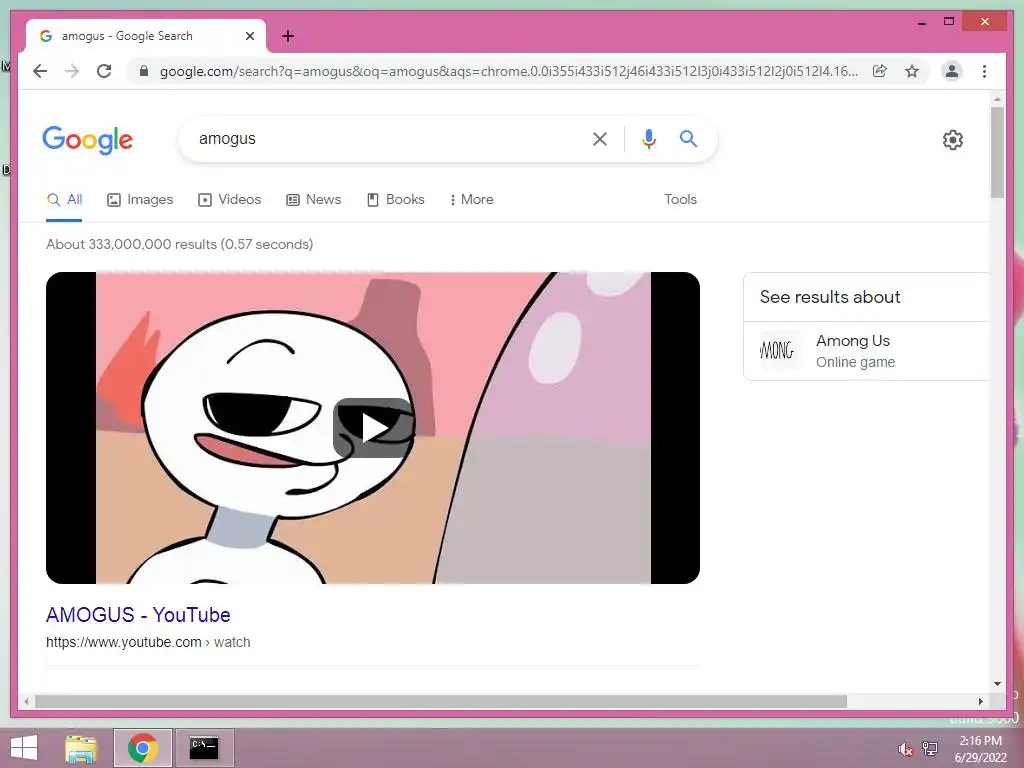The height and width of the screenshot is (768, 1024).
Task: Open File Explorer from the taskbar
Action: pyautogui.click(x=81, y=748)
